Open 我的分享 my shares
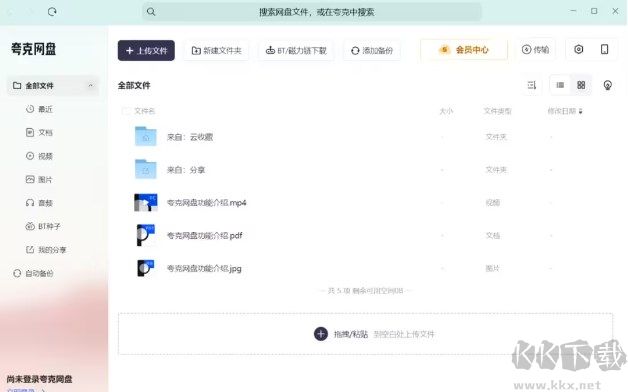Viewport: 628px width, 392px height. tap(52, 250)
